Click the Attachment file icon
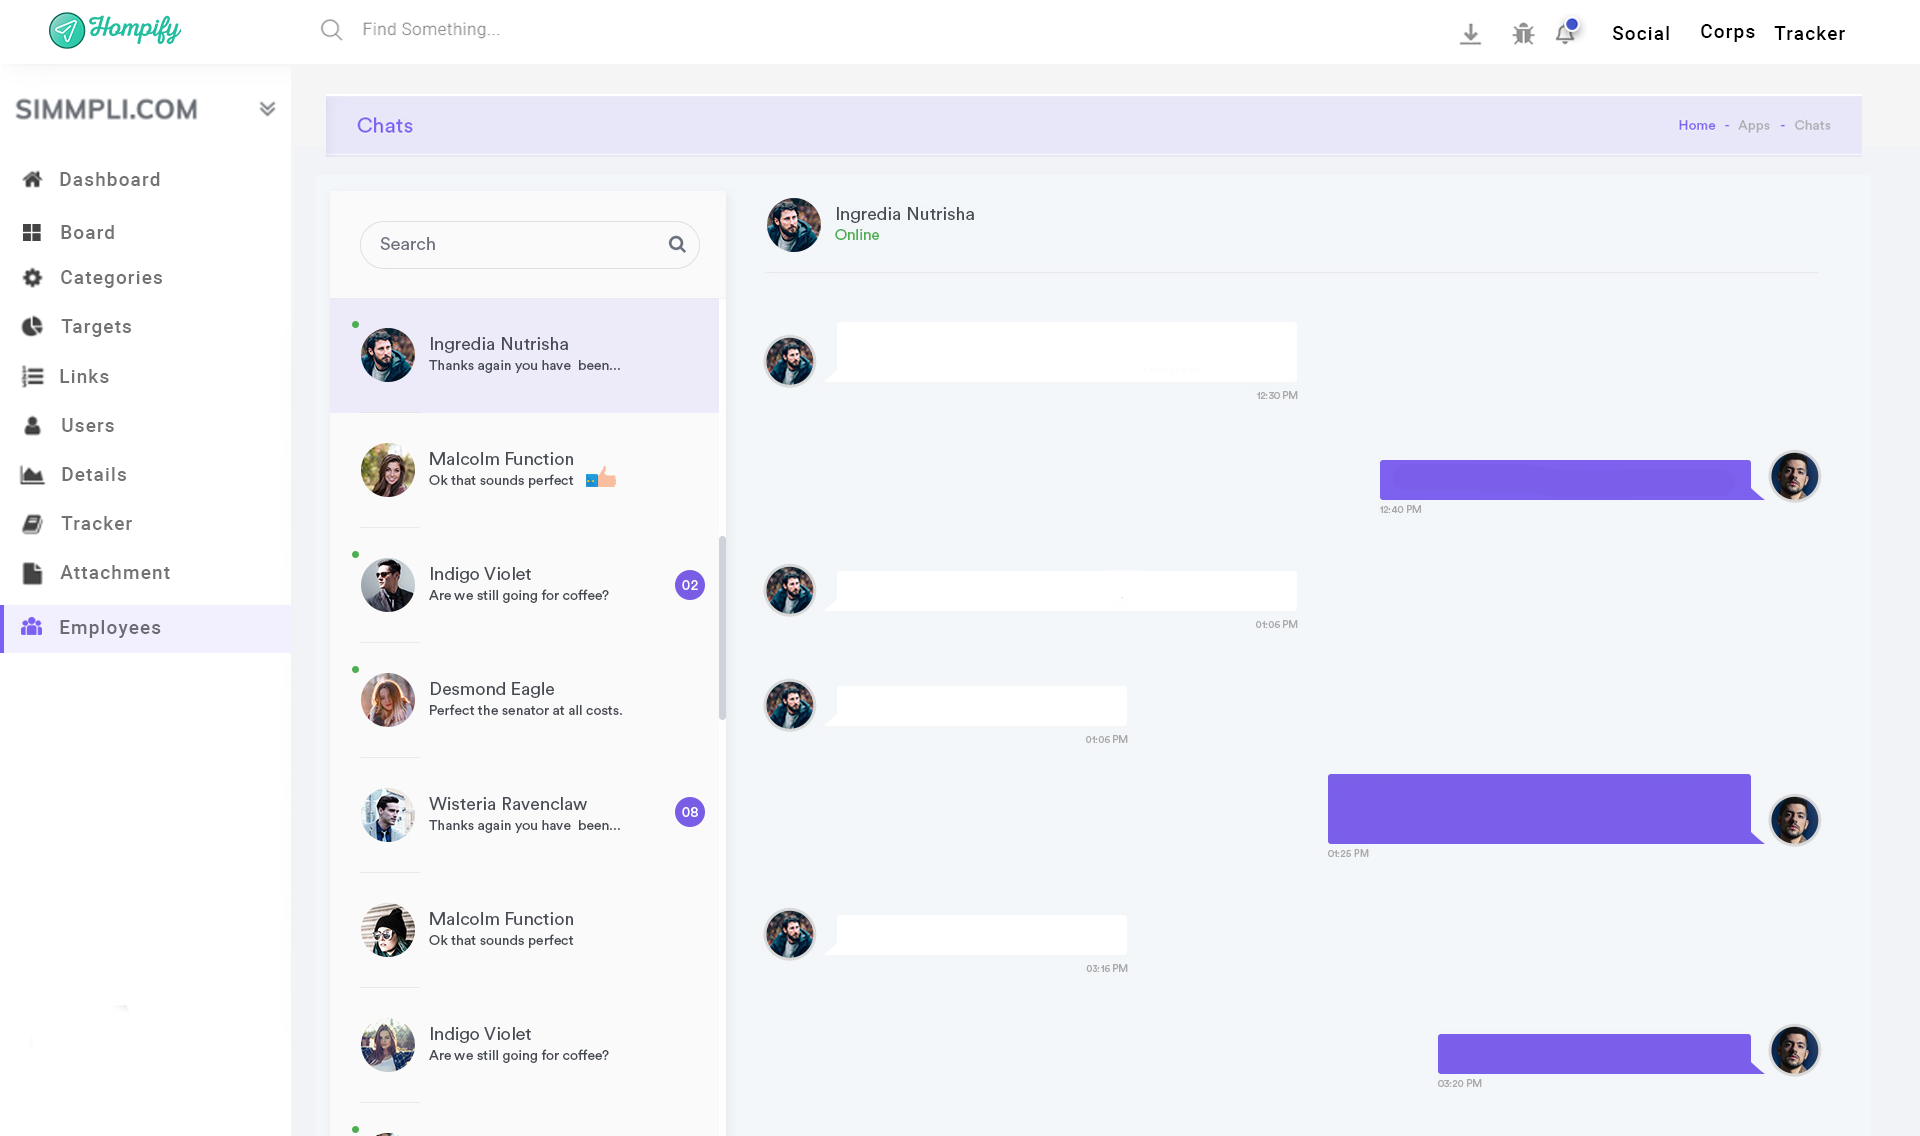Image resolution: width=1920 pixels, height=1136 pixels. coord(32,573)
